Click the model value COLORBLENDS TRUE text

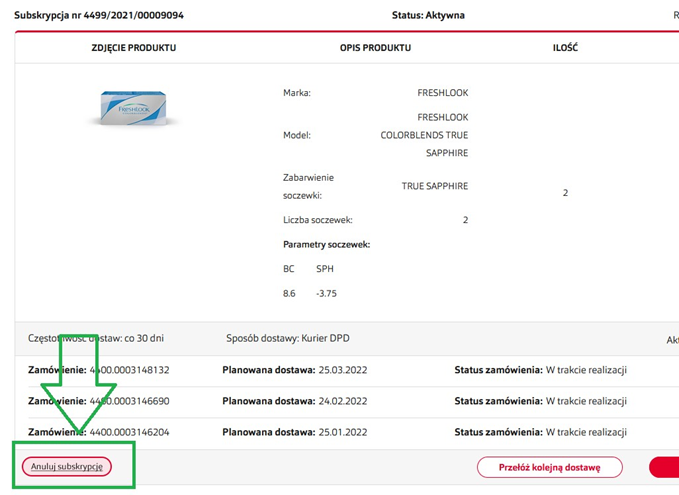[x=424, y=135]
